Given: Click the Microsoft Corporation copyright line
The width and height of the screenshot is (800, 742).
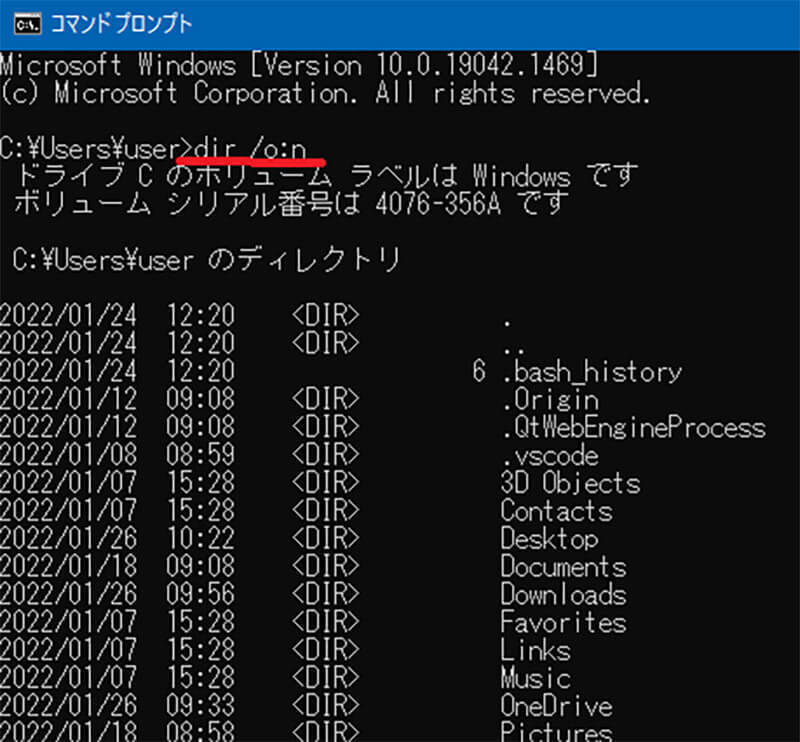Looking at the screenshot, I should click(325, 94).
